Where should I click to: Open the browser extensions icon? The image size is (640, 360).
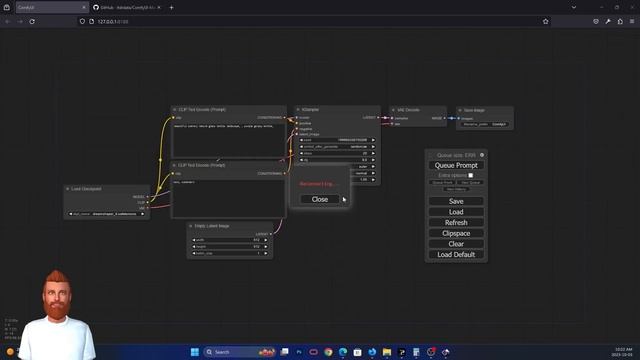coord(620,21)
